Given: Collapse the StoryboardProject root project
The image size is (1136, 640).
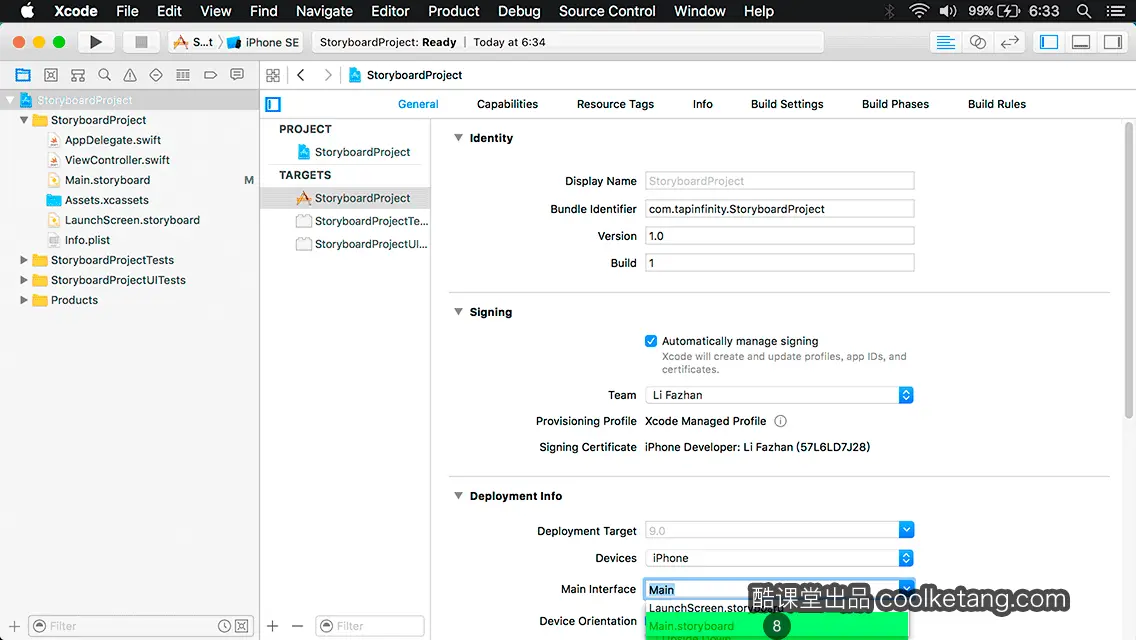Looking at the screenshot, I should pos(10,100).
